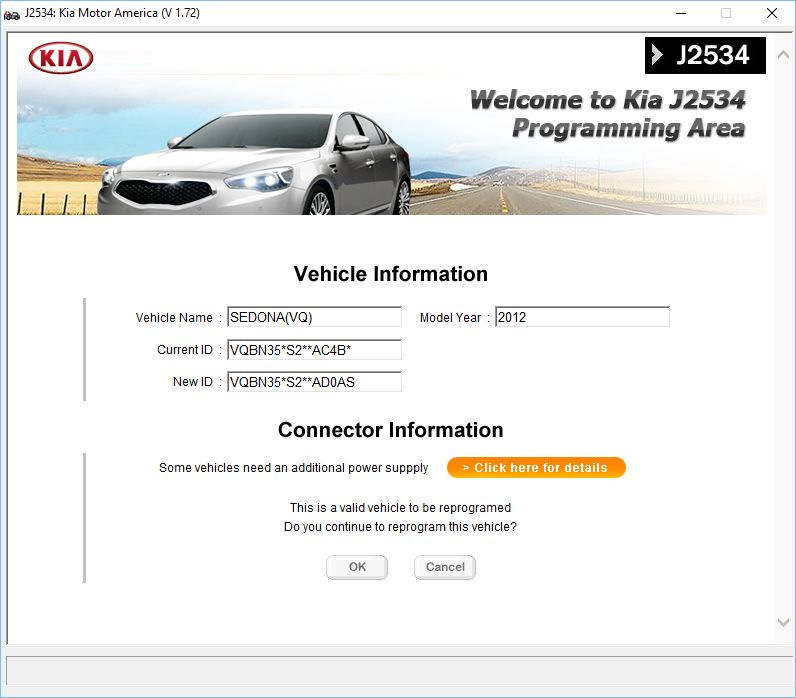This screenshot has height=698, width=796.
Task: Click the 'Current ID' label
Action: (184, 350)
